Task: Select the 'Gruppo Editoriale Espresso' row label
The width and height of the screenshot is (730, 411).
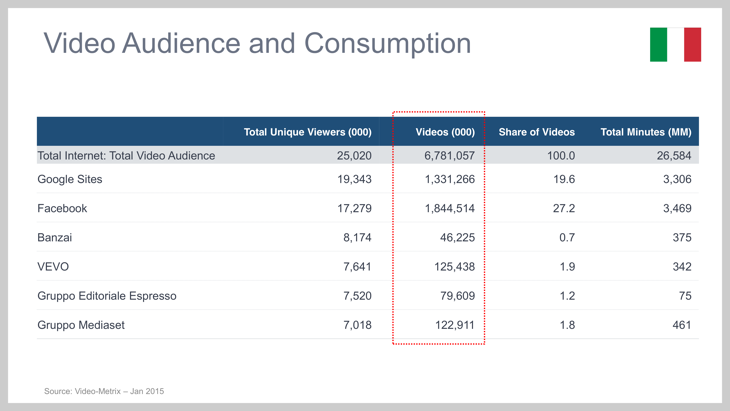Action: 107,296
